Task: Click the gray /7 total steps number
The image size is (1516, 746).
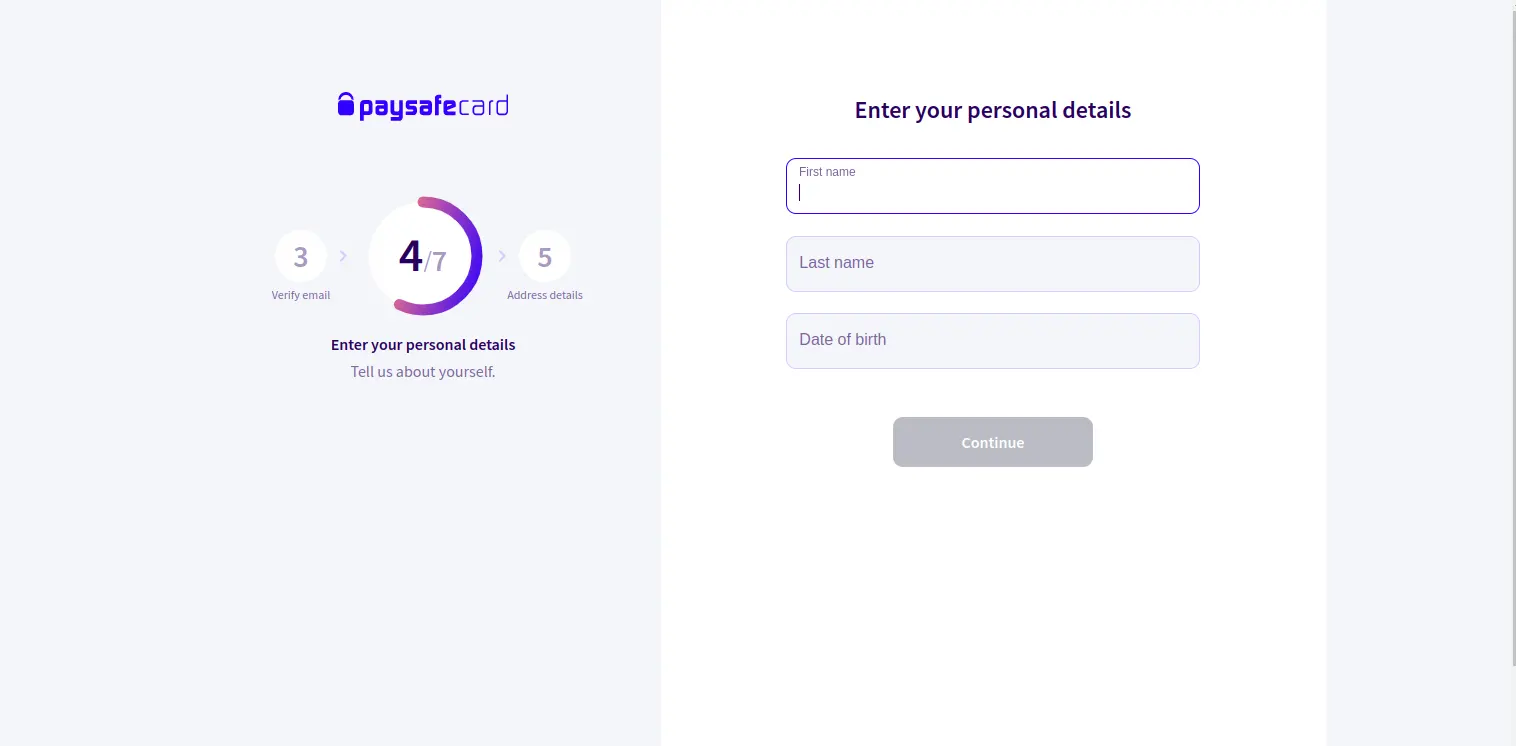Action: click(x=436, y=262)
